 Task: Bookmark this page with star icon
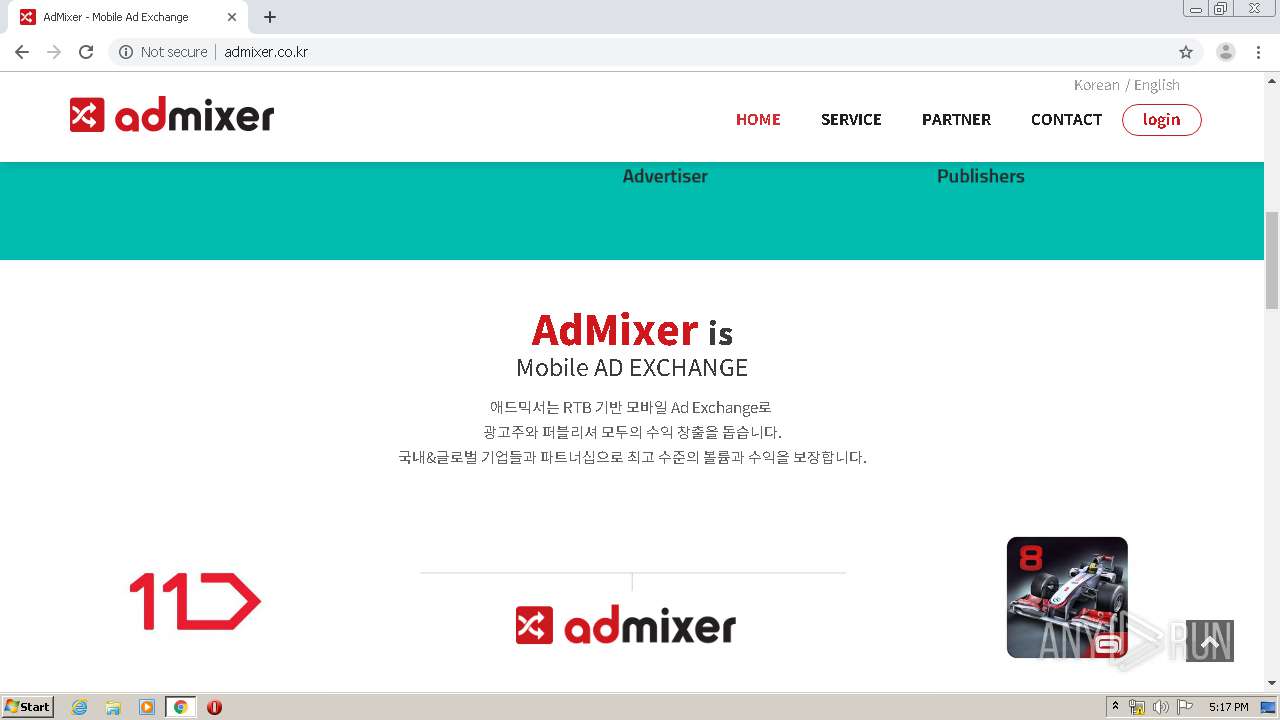(x=1186, y=52)
